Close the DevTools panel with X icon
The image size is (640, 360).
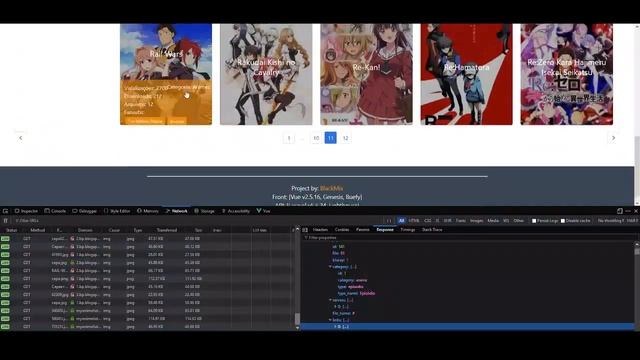pyautogui.click(x=636, y=211)
